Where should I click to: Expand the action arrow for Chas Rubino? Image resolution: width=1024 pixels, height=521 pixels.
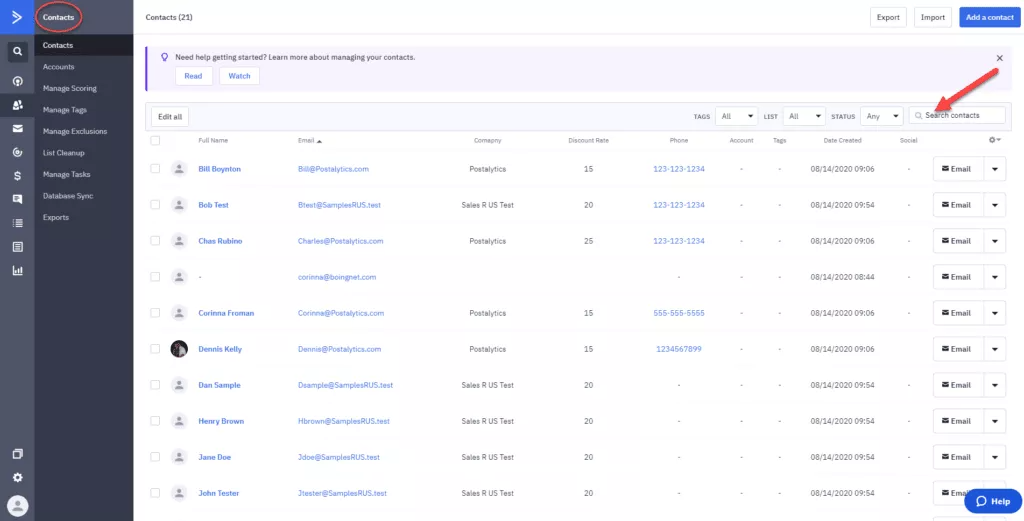click(x=995, y=241)
